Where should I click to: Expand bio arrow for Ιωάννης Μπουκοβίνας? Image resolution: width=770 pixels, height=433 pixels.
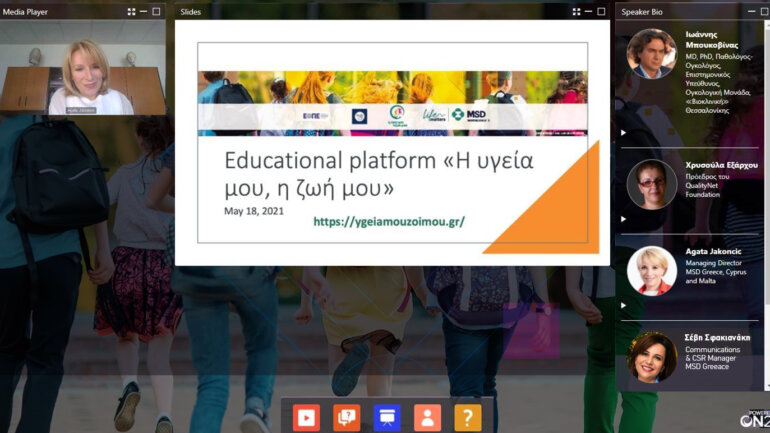623,132
